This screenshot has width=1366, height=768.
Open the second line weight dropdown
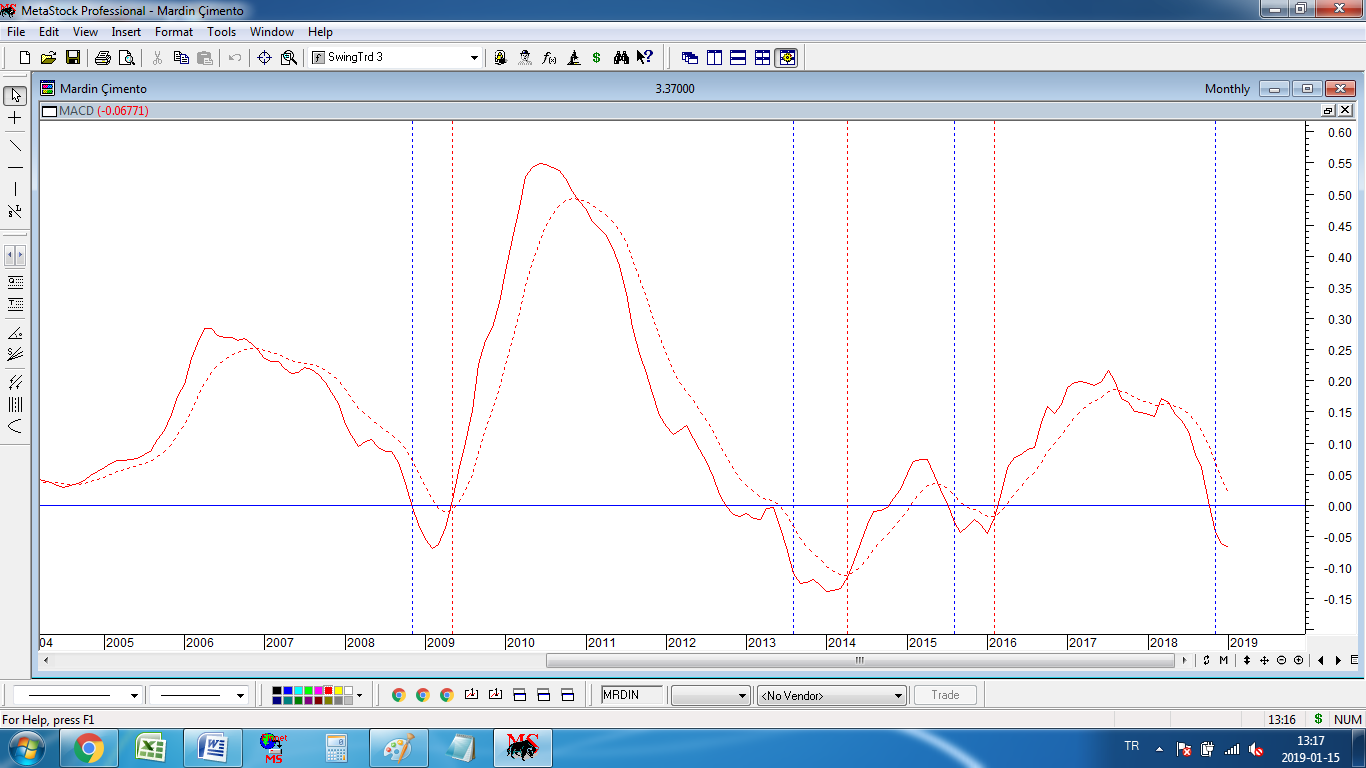point(240,695)
